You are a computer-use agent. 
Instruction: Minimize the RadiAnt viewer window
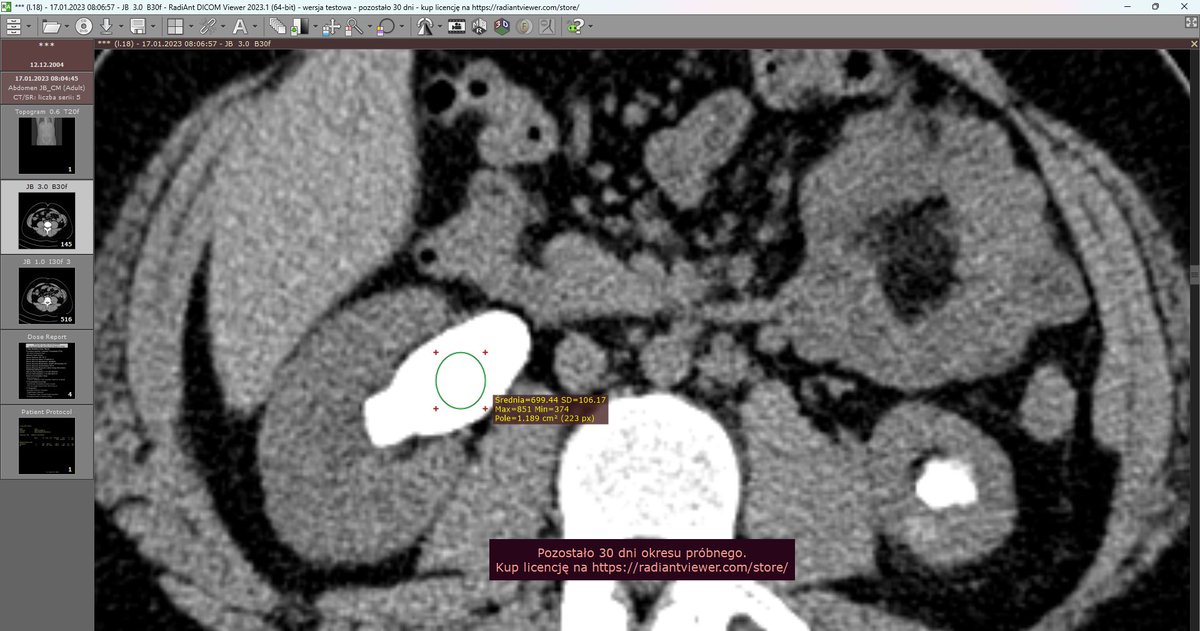1129,6
